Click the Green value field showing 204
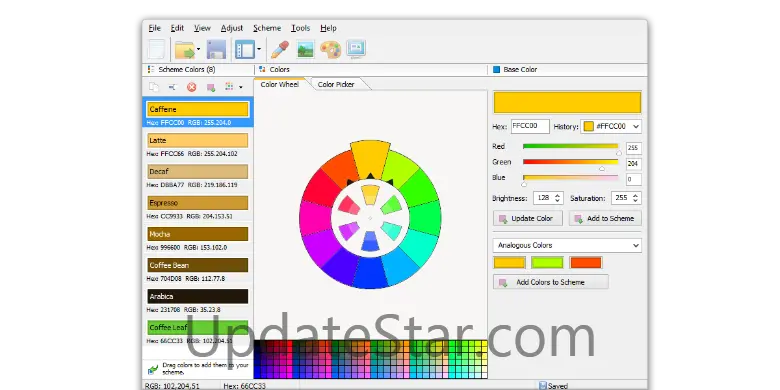780x390 pixels. pyautogui.click(x=634, y=164)
